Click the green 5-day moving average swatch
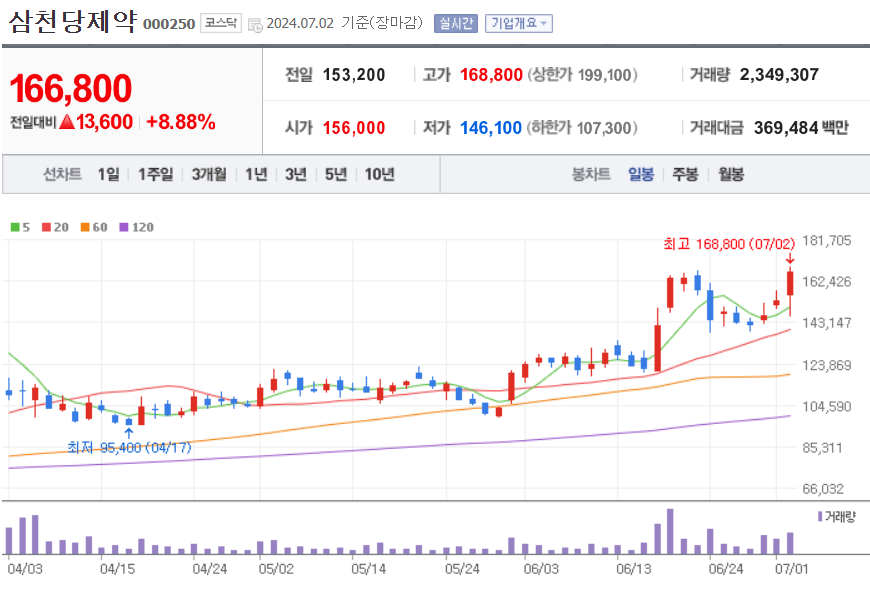The image size is (870, 590). [15, 227]
